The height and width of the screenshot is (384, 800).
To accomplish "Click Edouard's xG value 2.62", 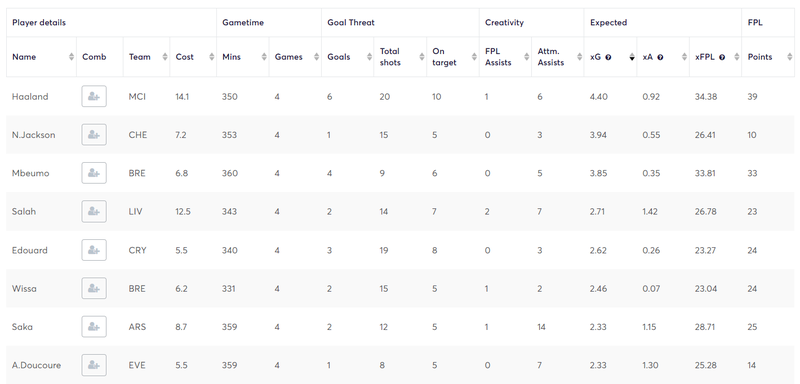I will (598, 250).
